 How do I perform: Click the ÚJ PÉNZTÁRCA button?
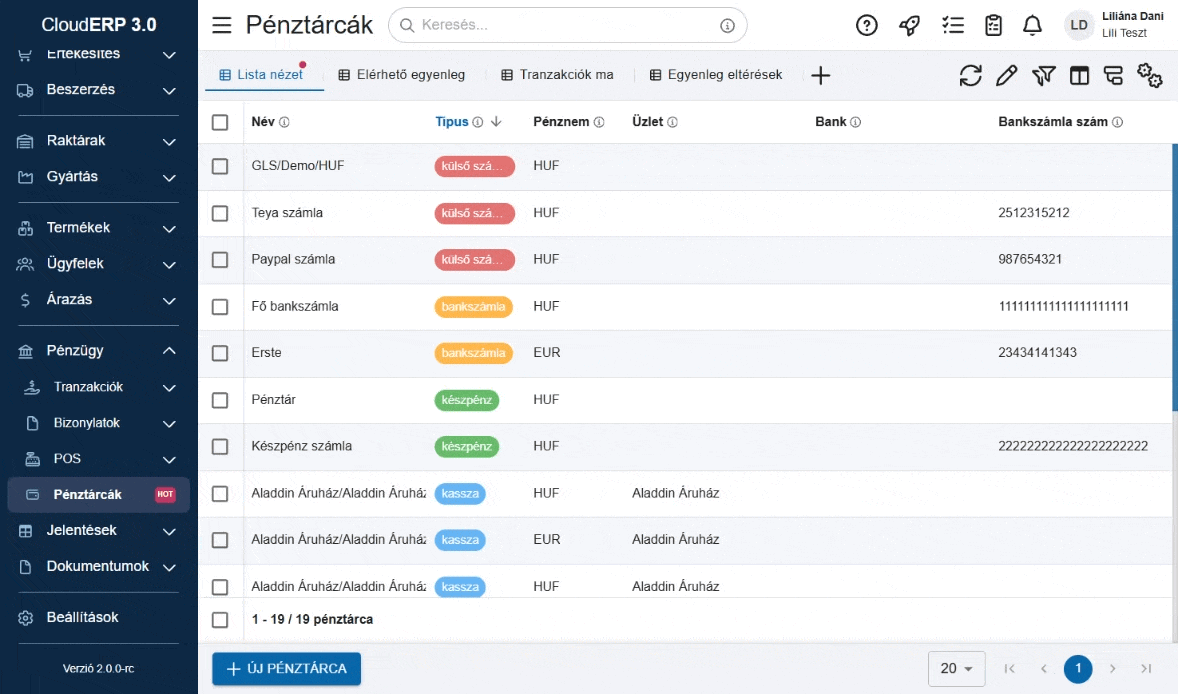tap(286, 668)
